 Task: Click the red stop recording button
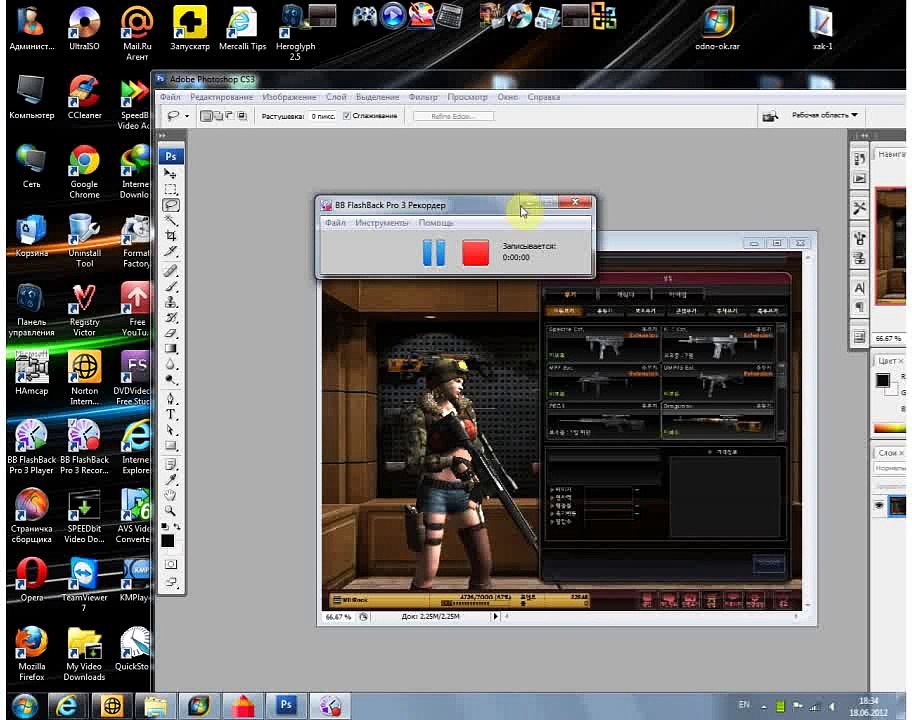click(475, 253)
